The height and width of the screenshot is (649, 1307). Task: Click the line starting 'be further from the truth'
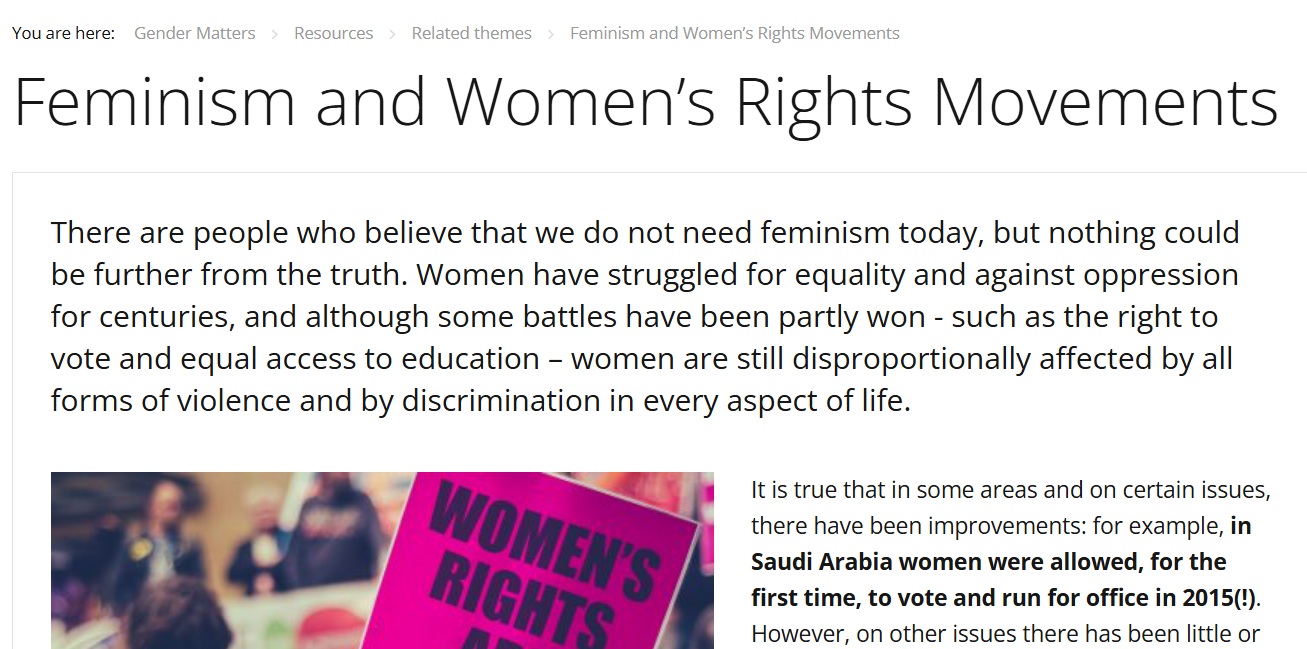tap(644, 275)
